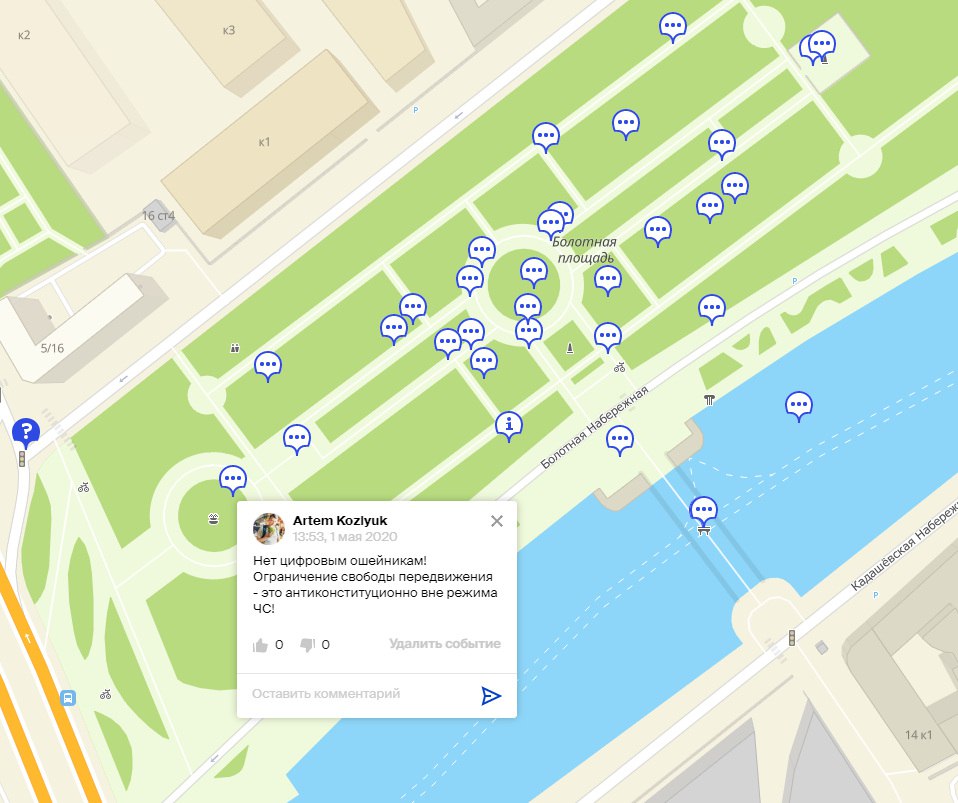Image resolution: width=958 pixels, height=803 pixels.
Task: Open chat marker beside Болотная Набережная label
Action: 620,441
